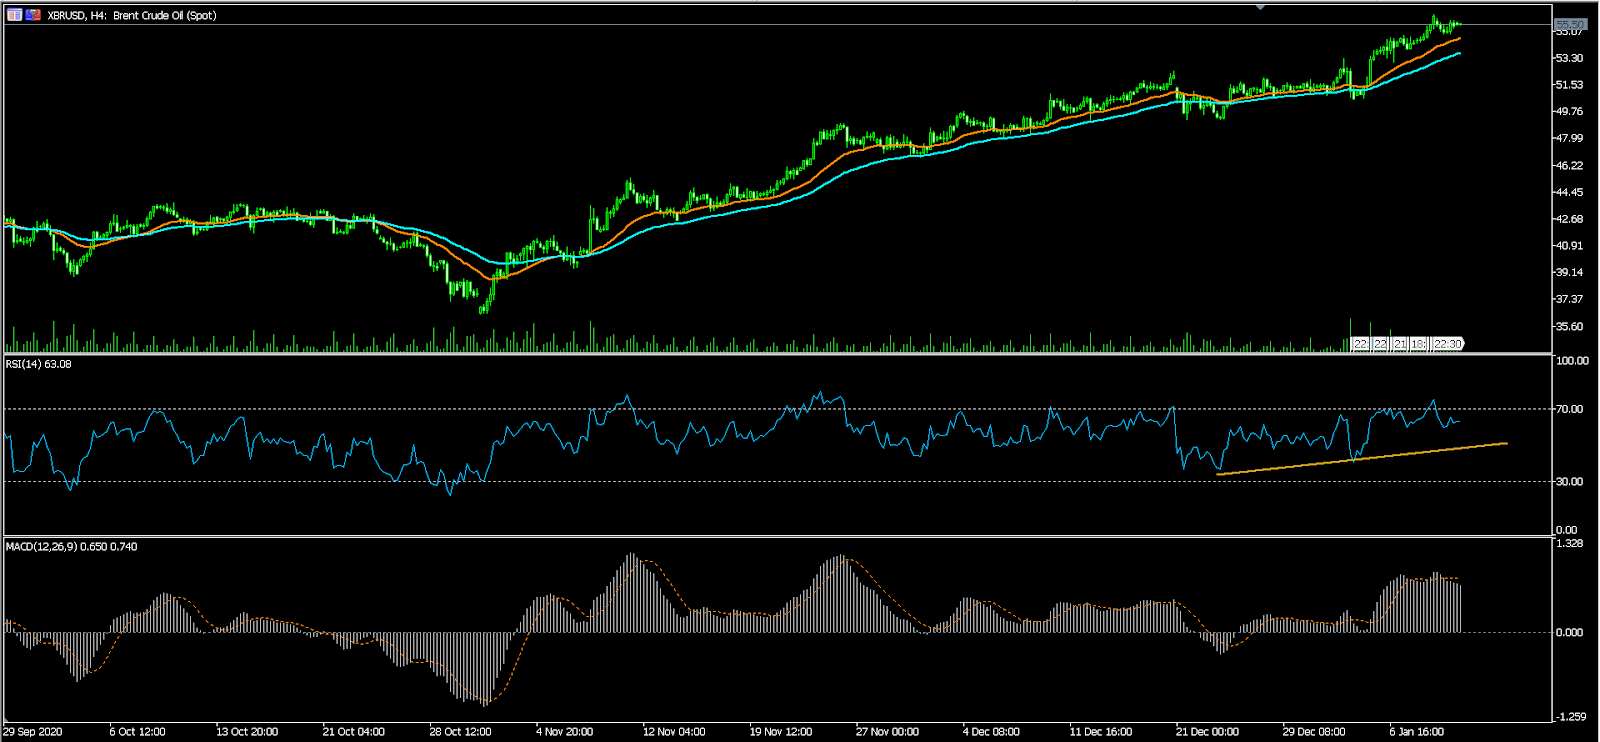Click the 22:30 news event marker

1447,344
